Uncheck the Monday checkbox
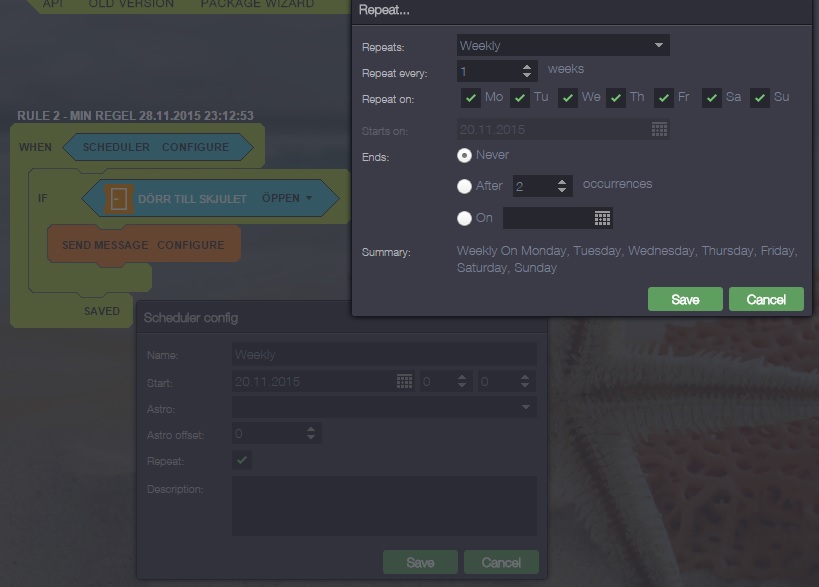The image size is (819, 587). click(470, 97)
